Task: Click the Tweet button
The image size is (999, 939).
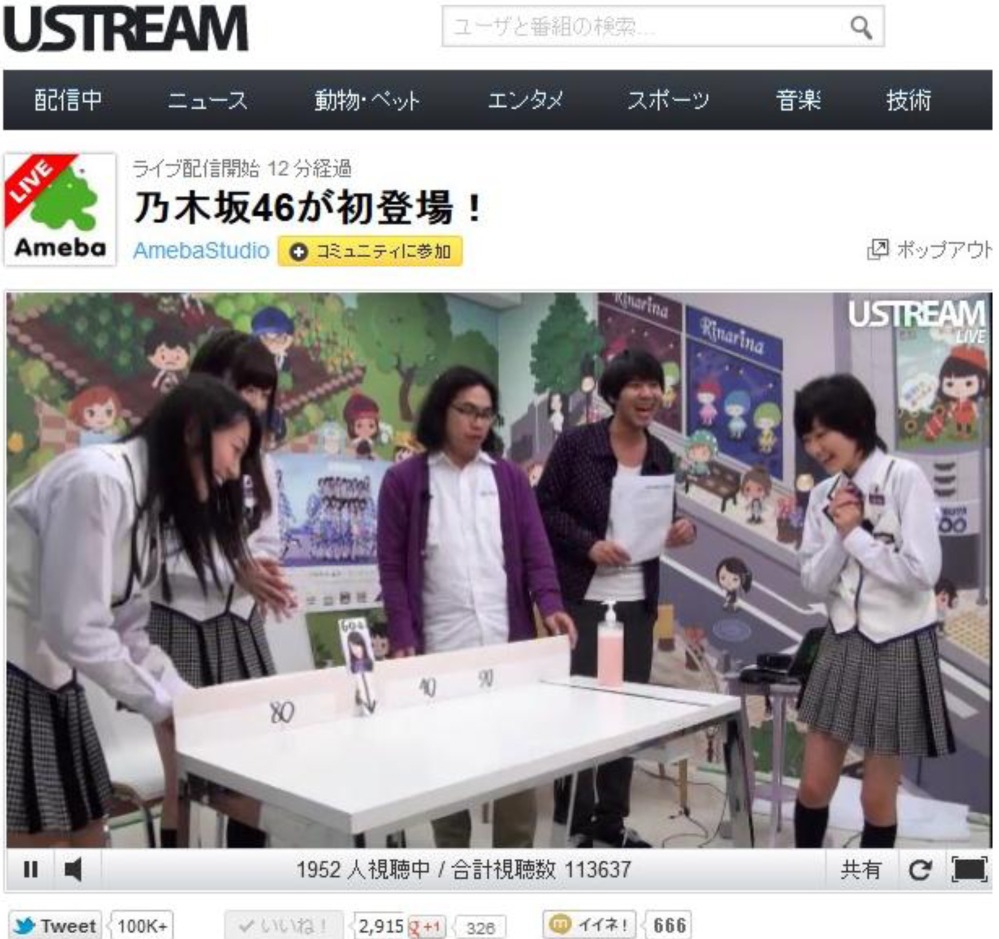Action: point(57,925)
